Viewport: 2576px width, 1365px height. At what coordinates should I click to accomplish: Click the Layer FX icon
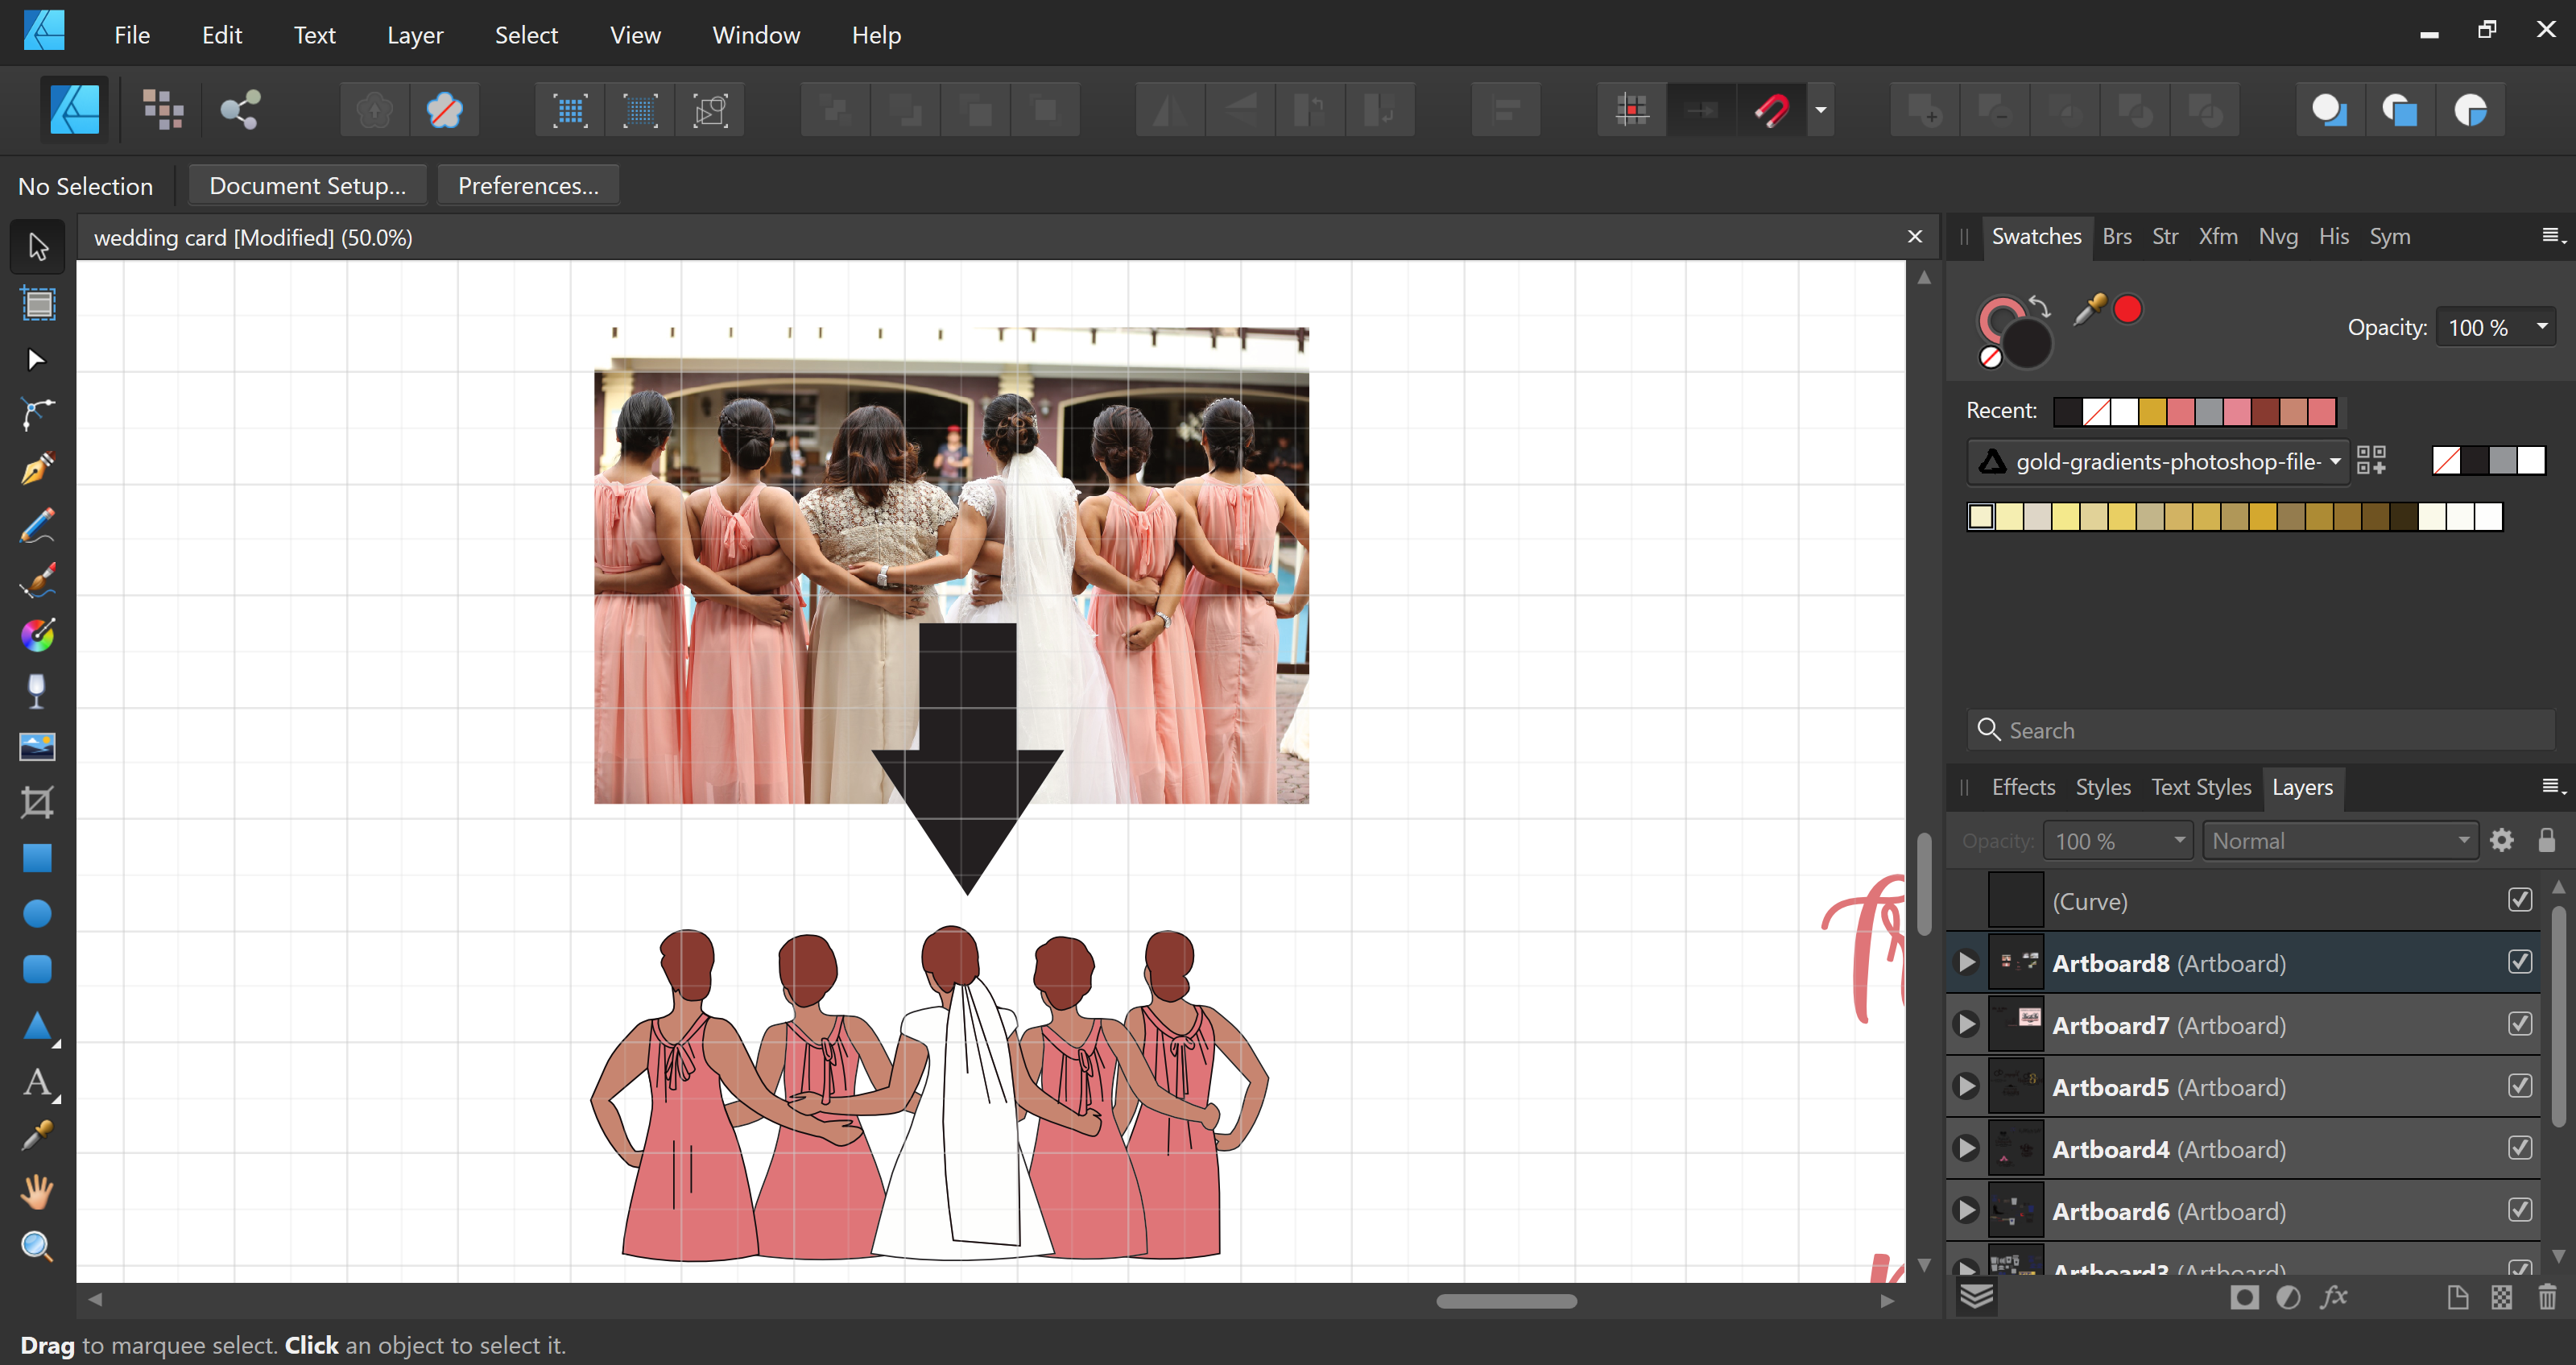click(x=2334, y=1297)
